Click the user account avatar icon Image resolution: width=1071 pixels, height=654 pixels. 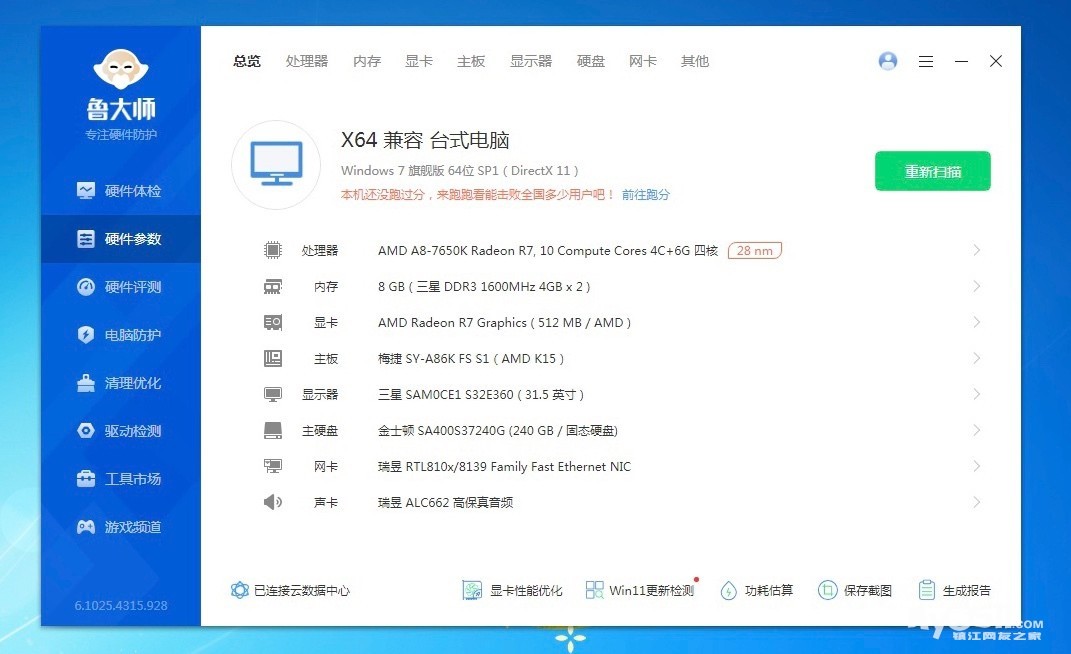coord(887,61)
